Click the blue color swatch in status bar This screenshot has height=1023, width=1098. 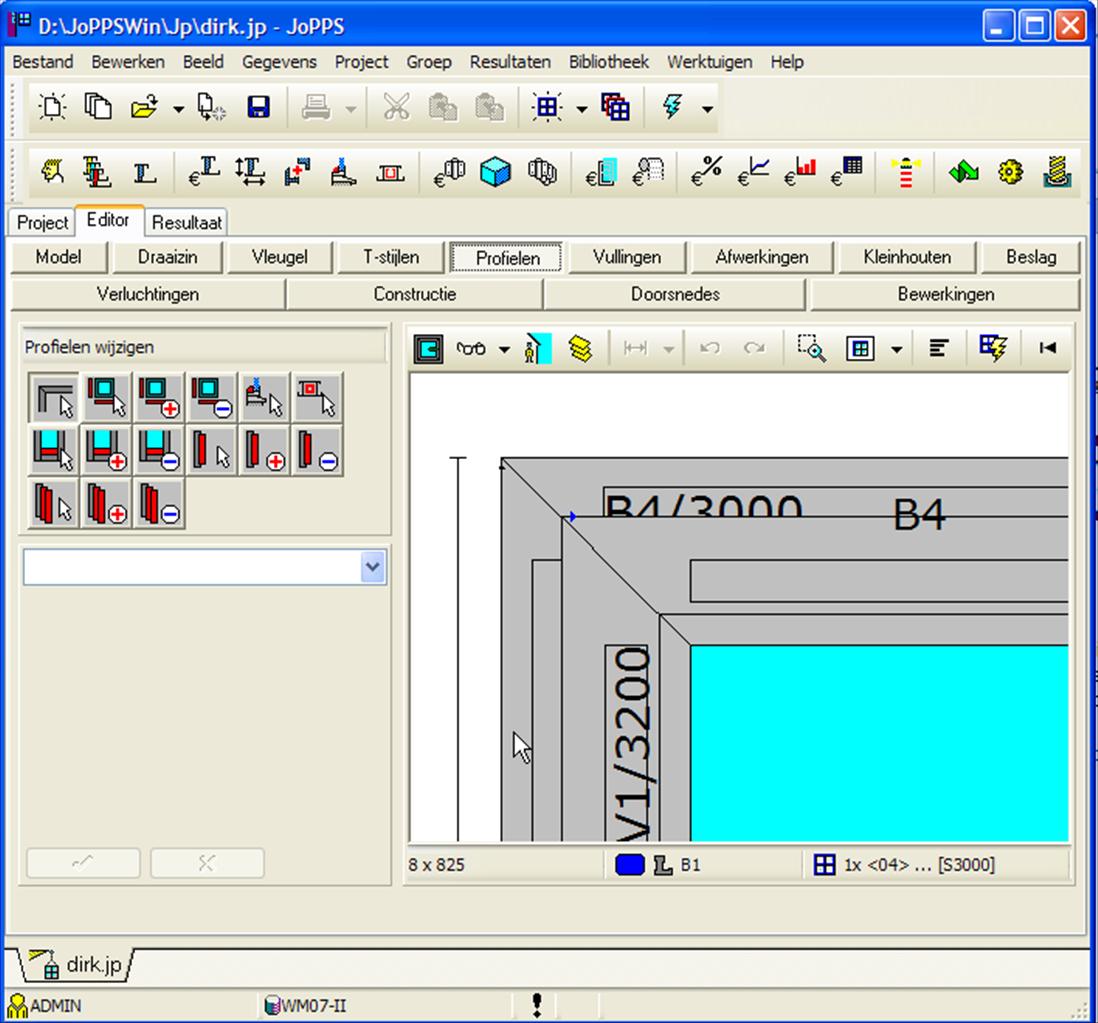pyautogui.click(x=630, y=865)
